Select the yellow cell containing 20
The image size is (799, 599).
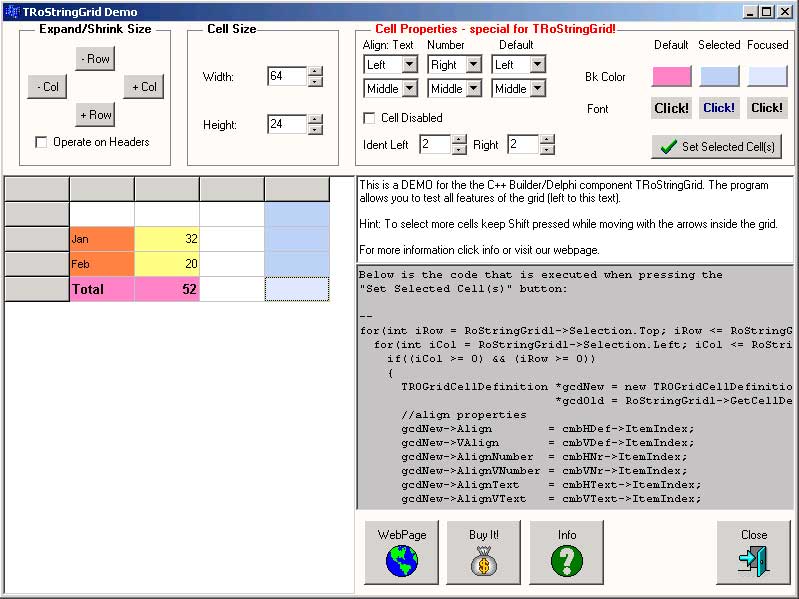(x=167, y=264)
